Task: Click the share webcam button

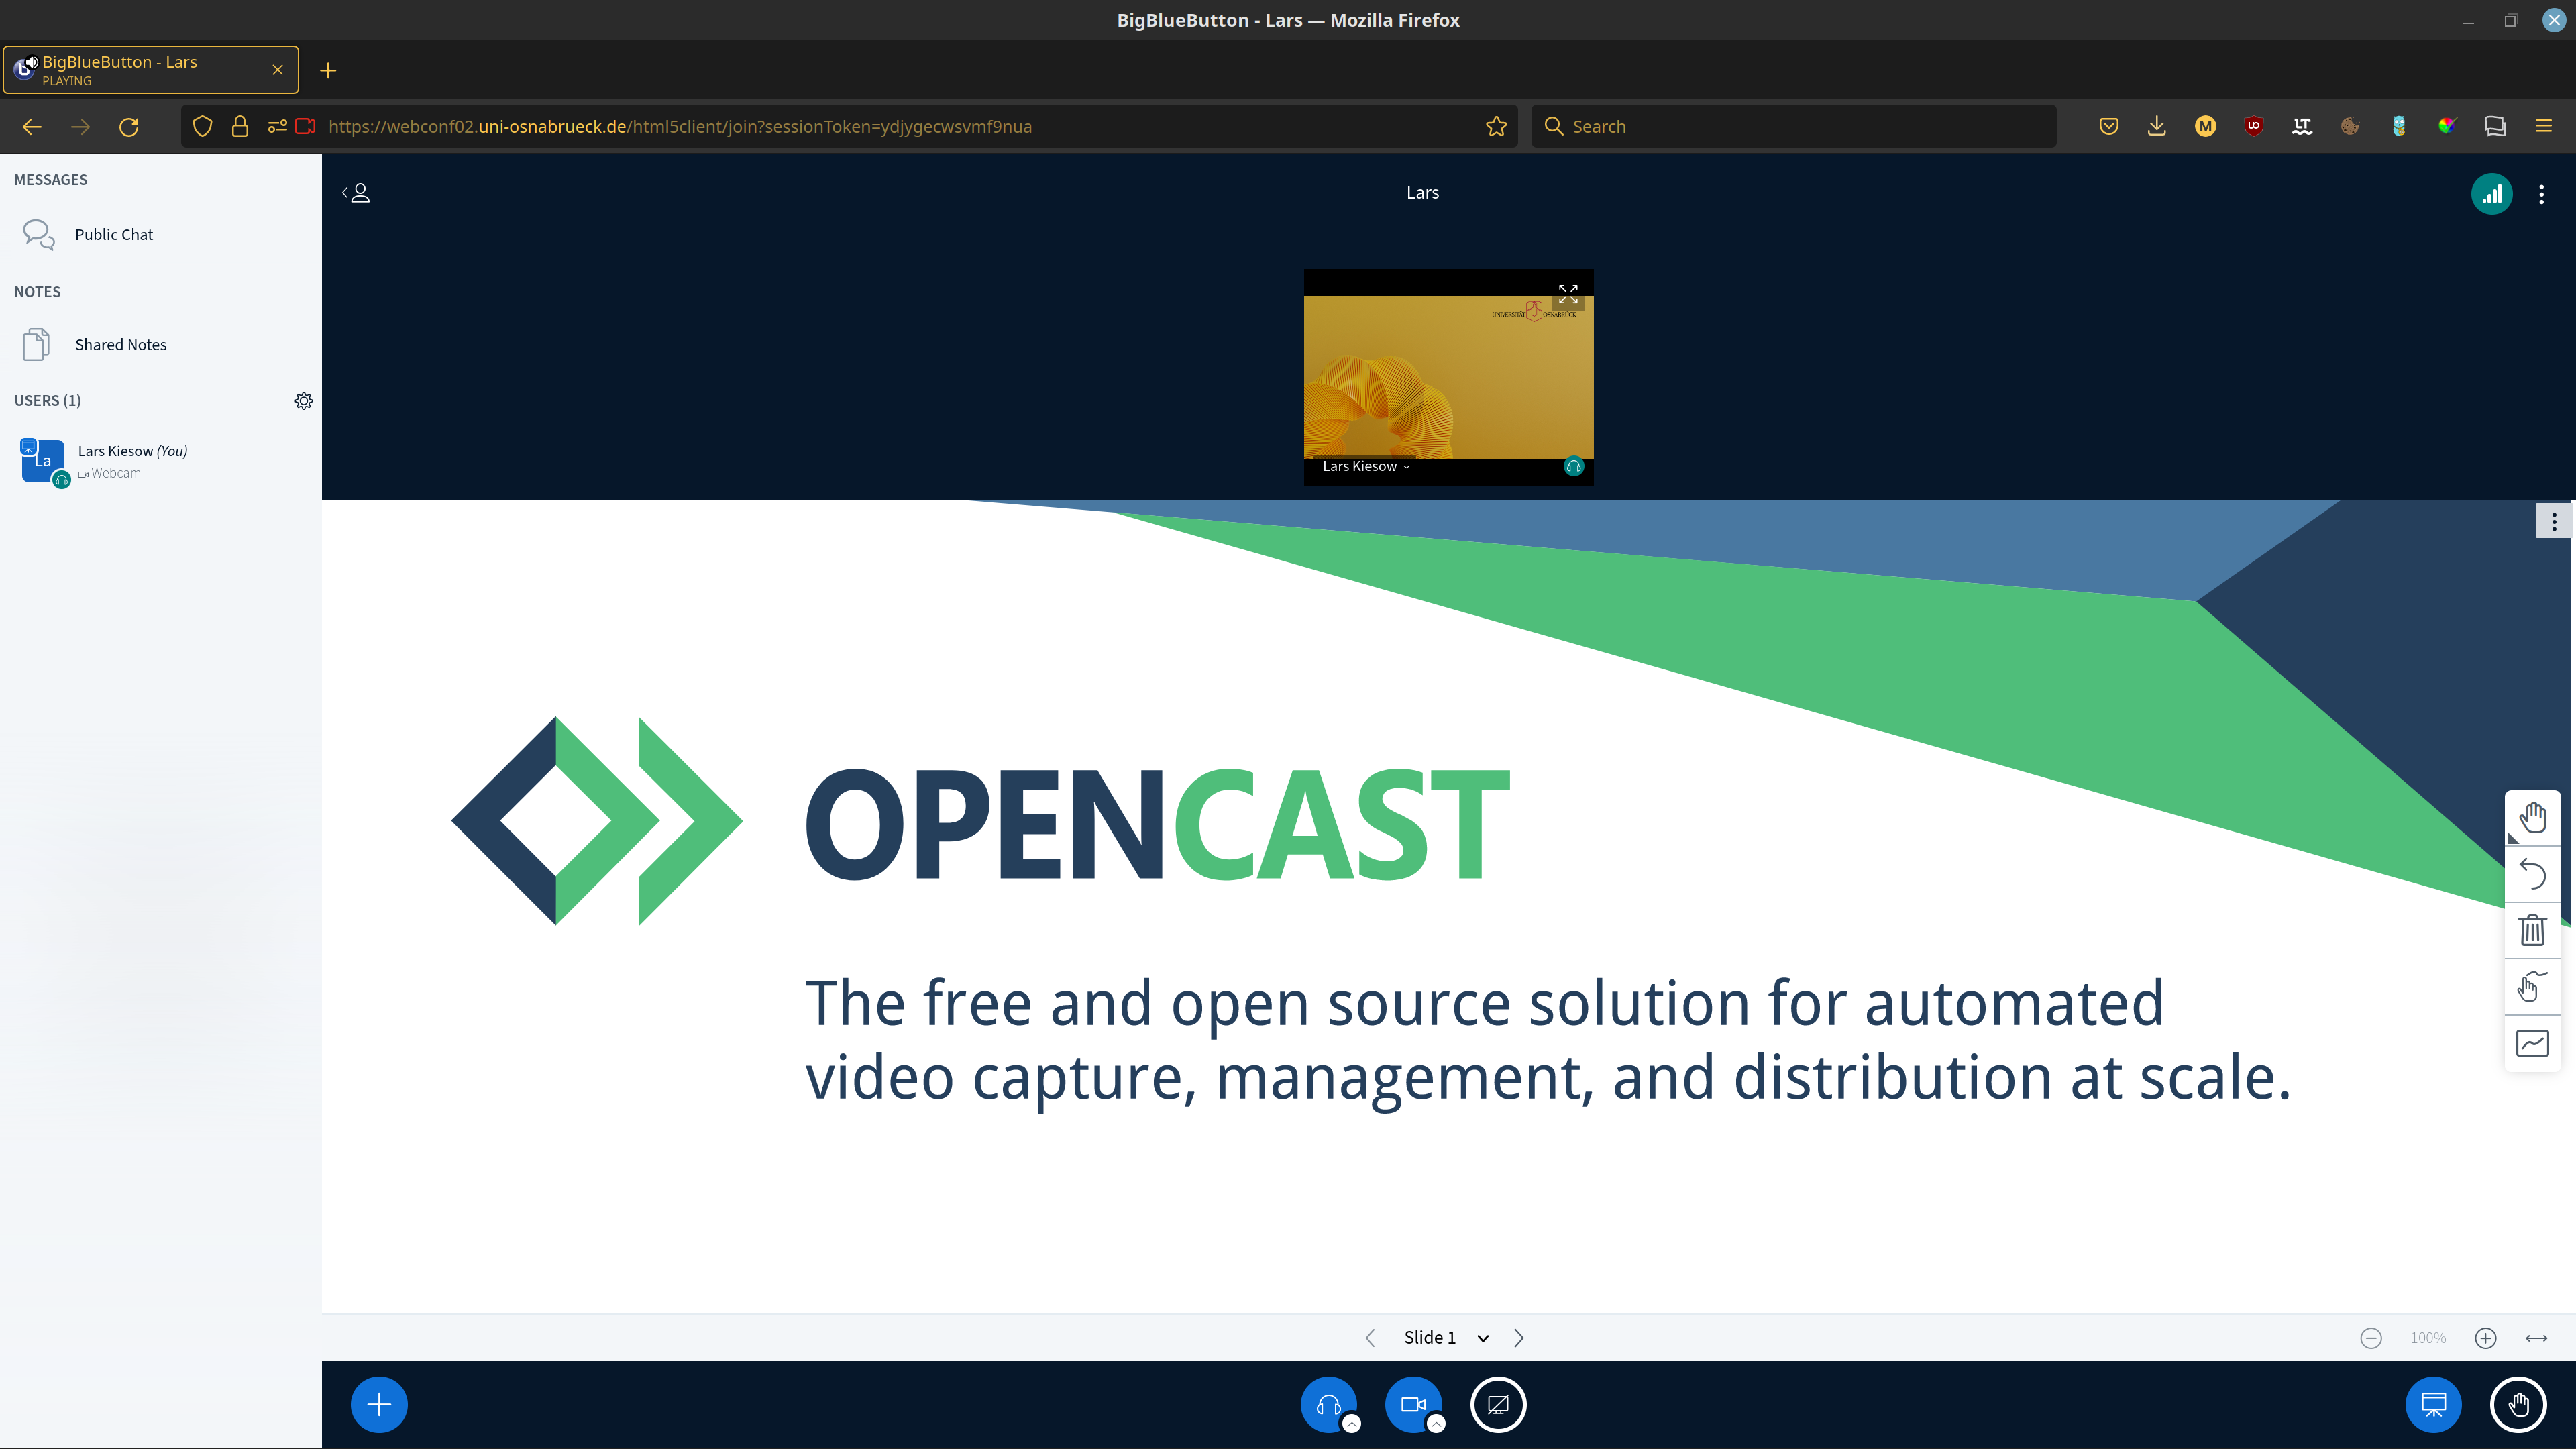Action: click(x=1412, y=1404)
